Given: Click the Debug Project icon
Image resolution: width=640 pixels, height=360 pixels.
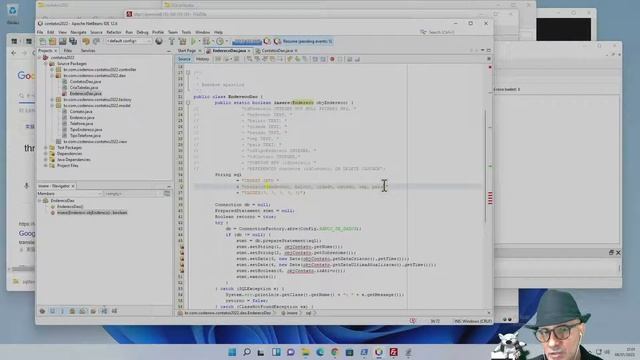Looking at the screenshot, I should [x=206, y=41].
